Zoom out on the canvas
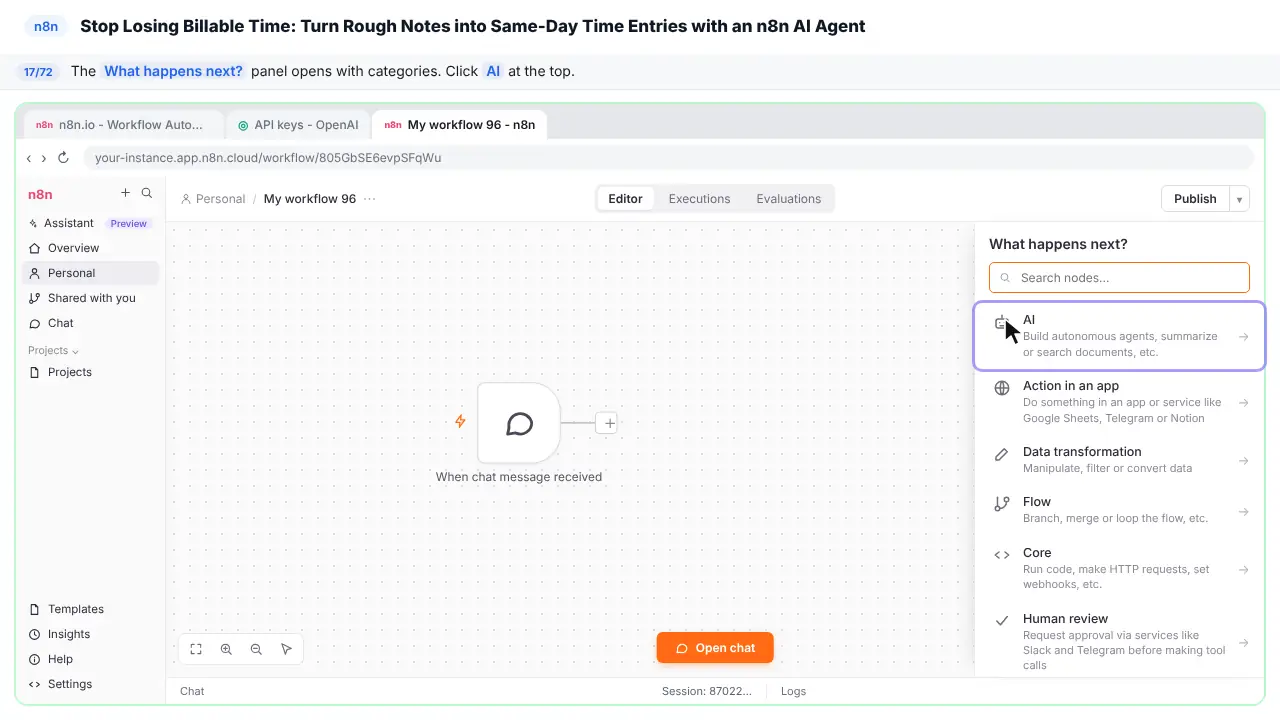The height and width of the screenshot is (720, 1280). pos(256,649)
